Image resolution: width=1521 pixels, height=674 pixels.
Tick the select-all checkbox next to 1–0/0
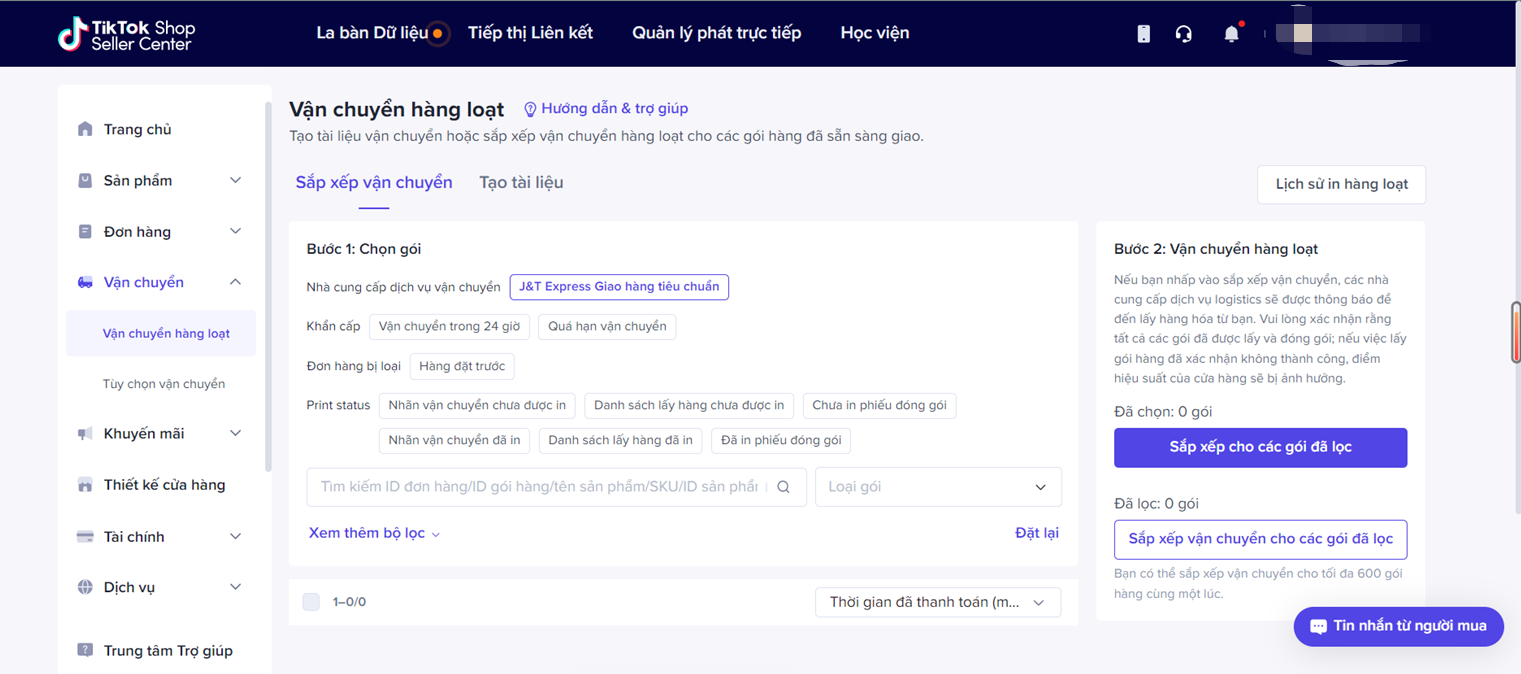coord(311,601)
